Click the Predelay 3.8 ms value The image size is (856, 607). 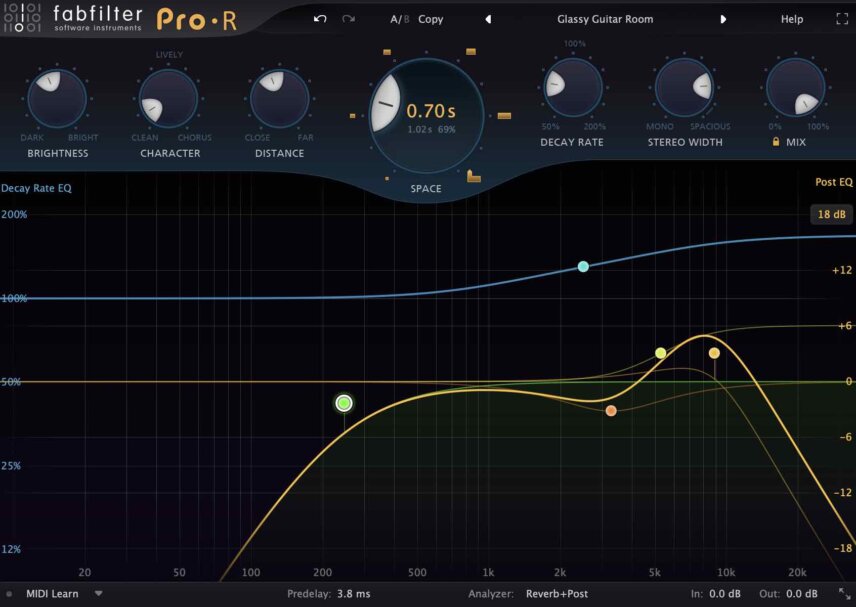(x=353, y=593)
